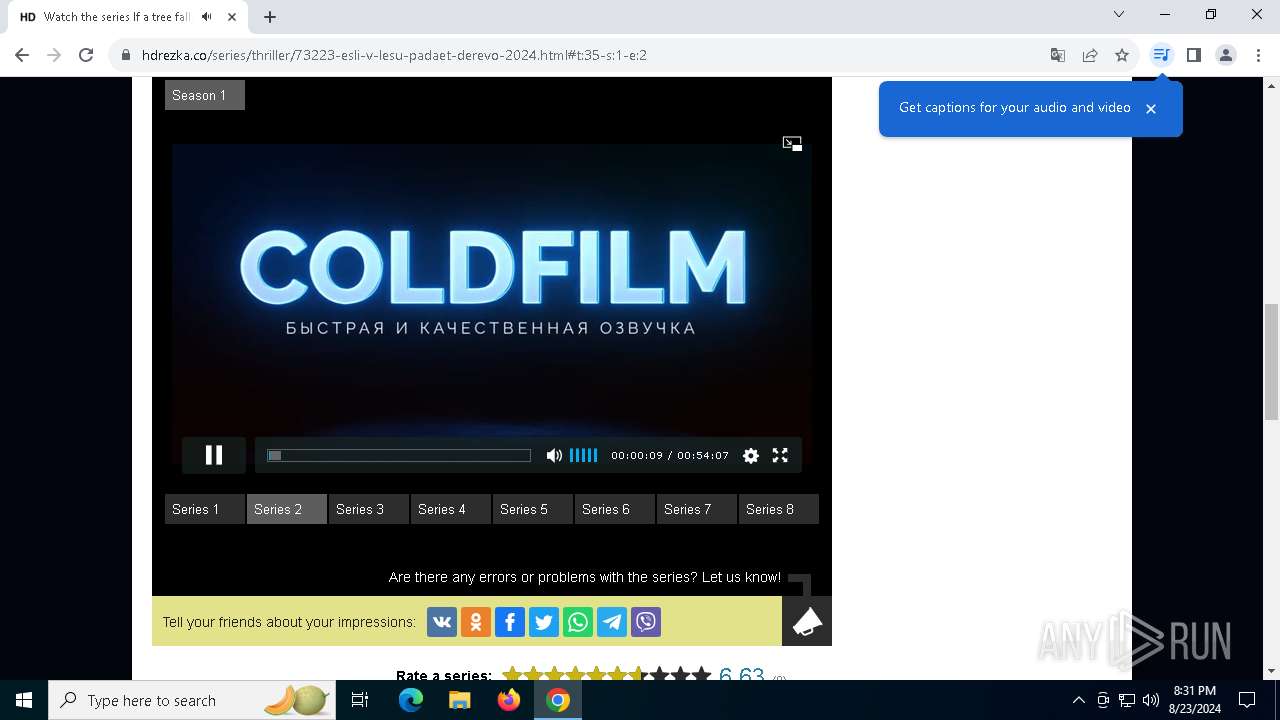Viewport: 1280px width, 720px height.
Task: Select the Series 7 episode
Action: (697, 509)
